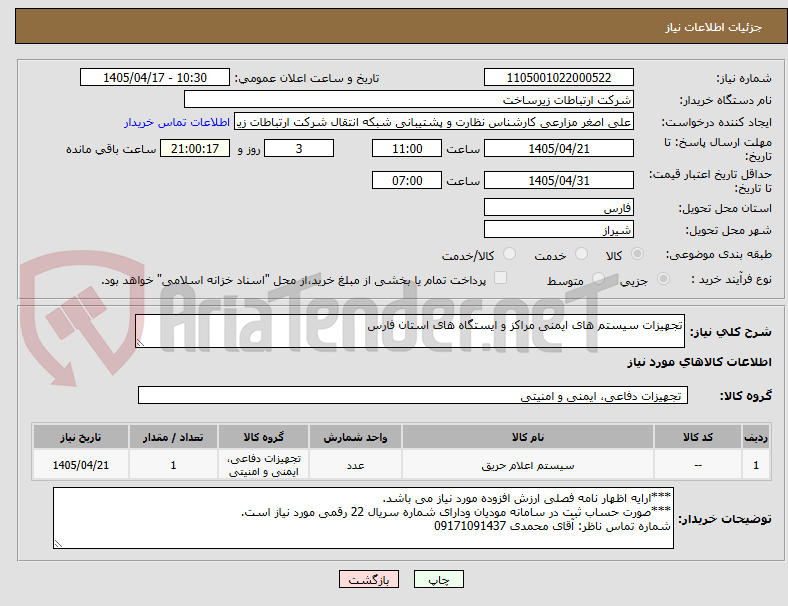Click the فارس delivery province field
Screen dimensions: 788x606
(558, 208)
